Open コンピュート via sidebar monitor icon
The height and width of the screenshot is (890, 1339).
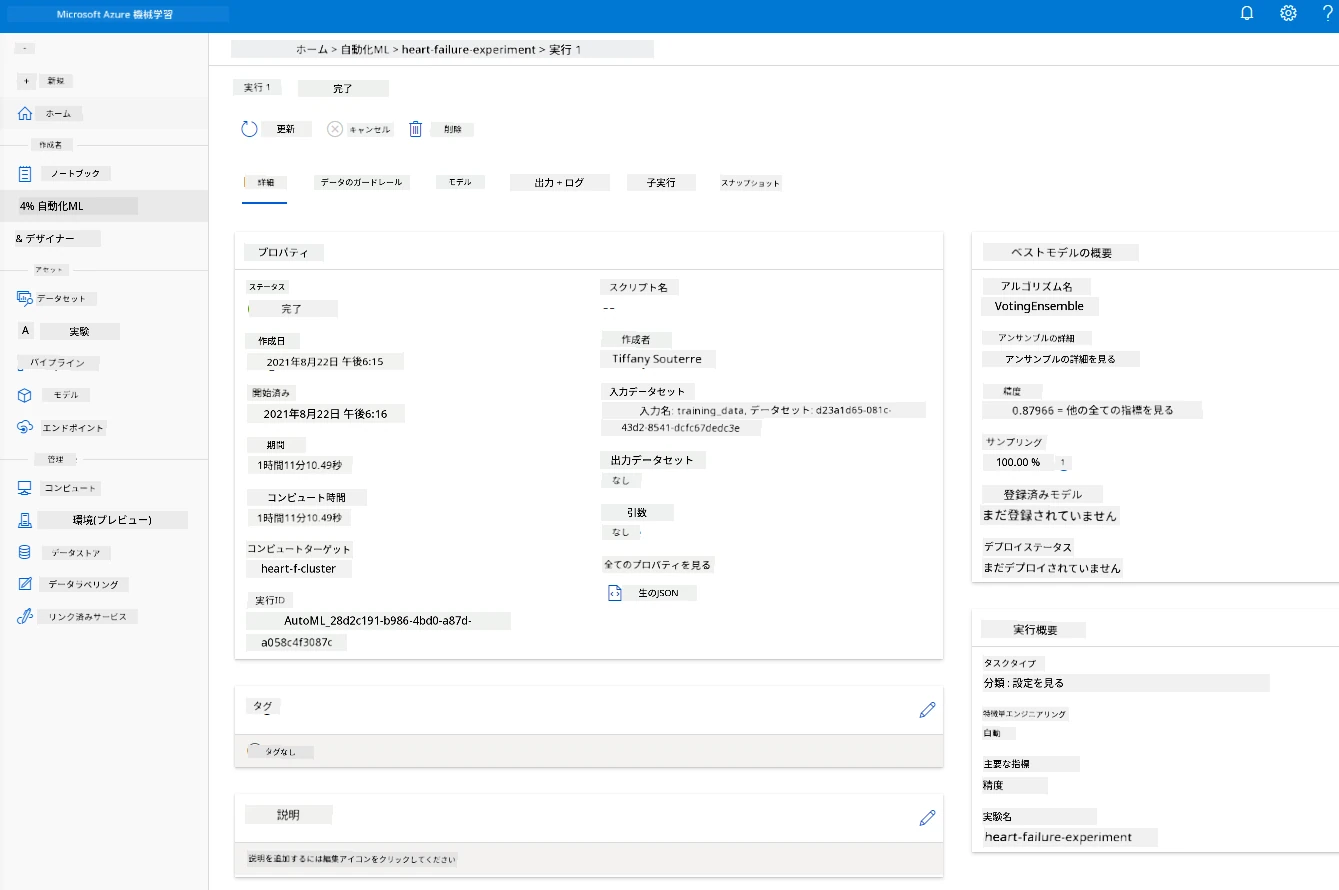(x=25, y=488)
